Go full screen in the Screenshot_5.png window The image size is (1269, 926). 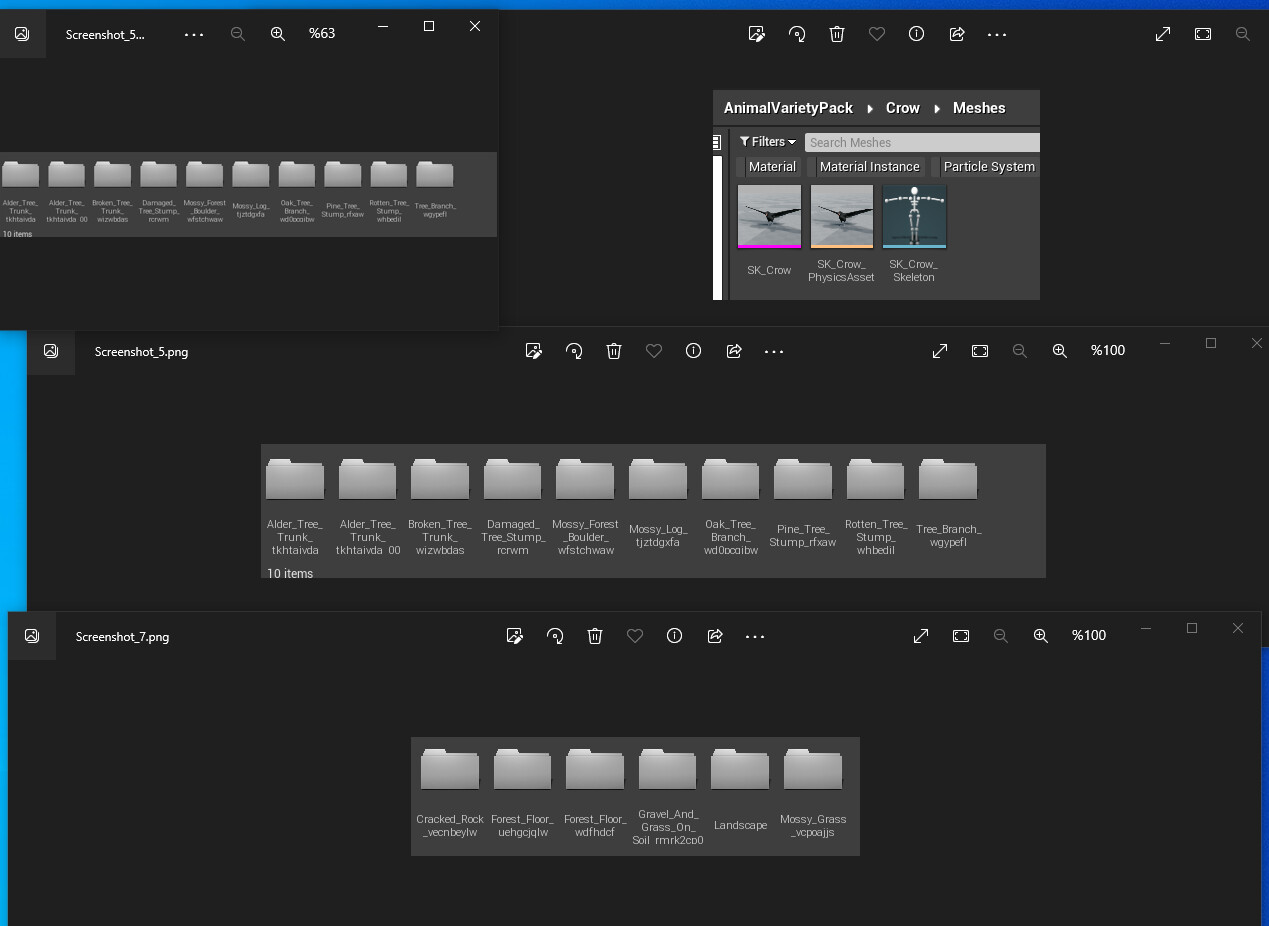940,351
